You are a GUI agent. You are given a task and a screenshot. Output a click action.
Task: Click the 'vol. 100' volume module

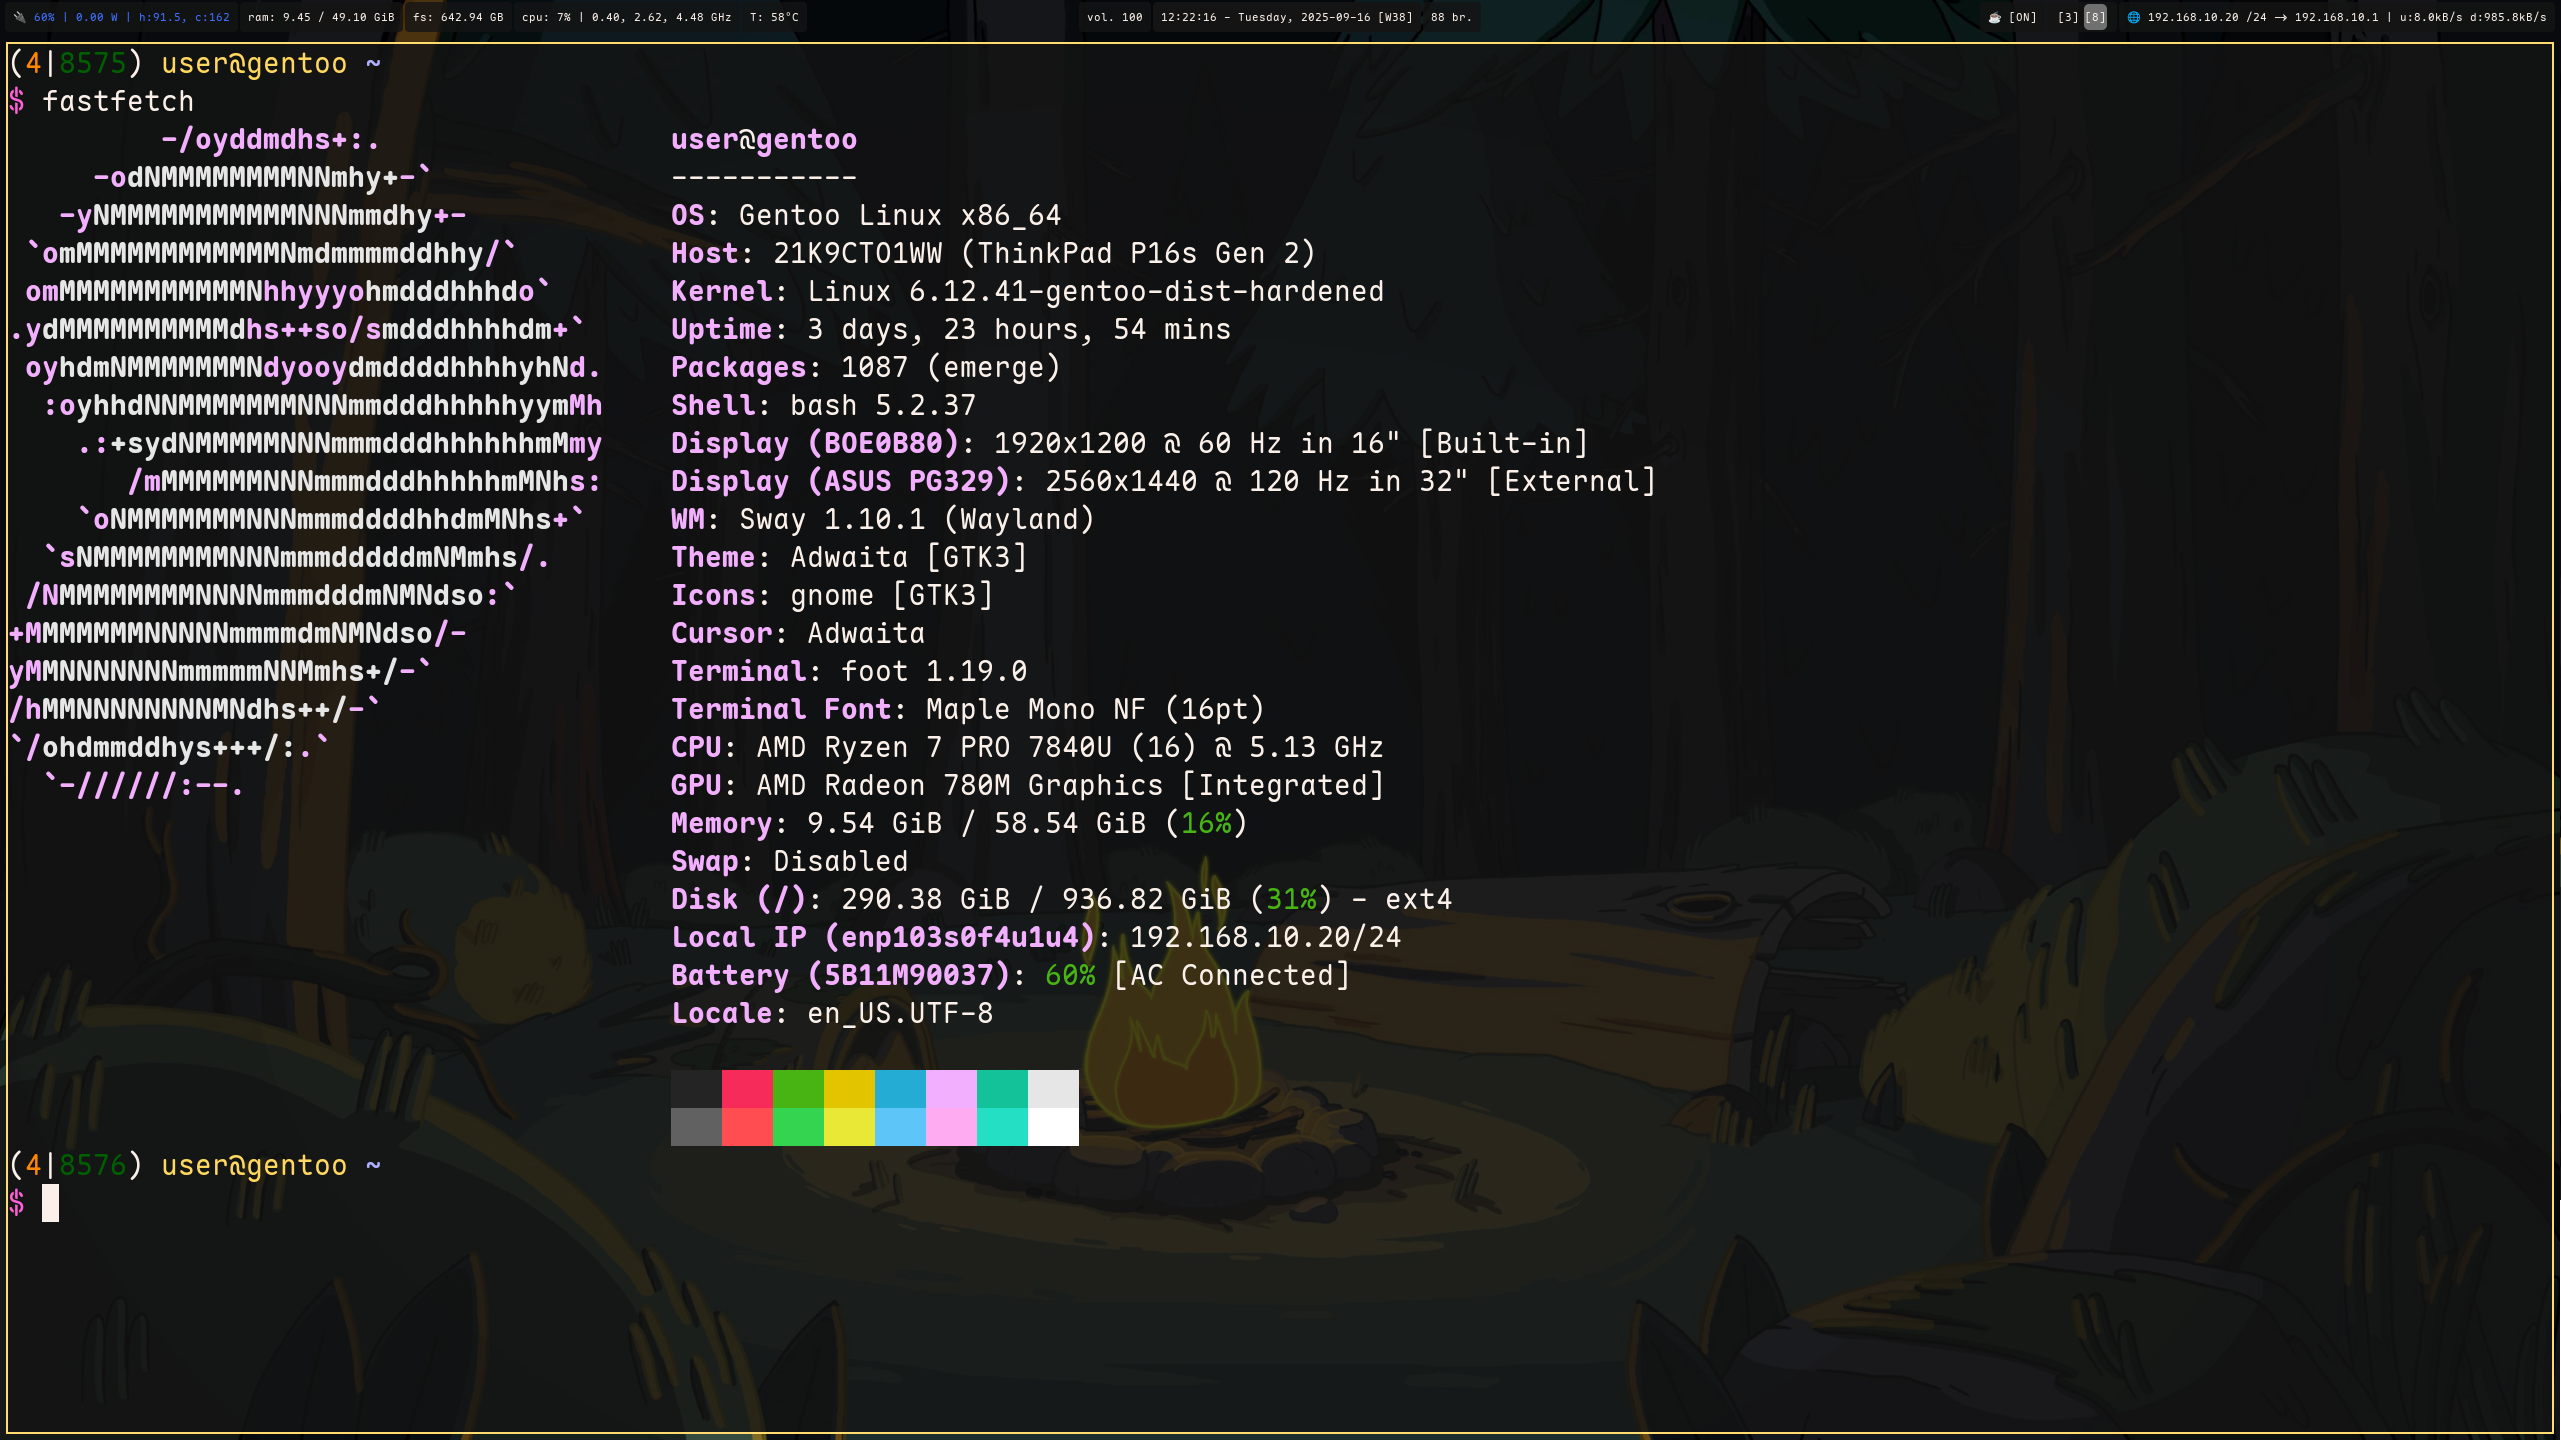(x=1114, y=17)
